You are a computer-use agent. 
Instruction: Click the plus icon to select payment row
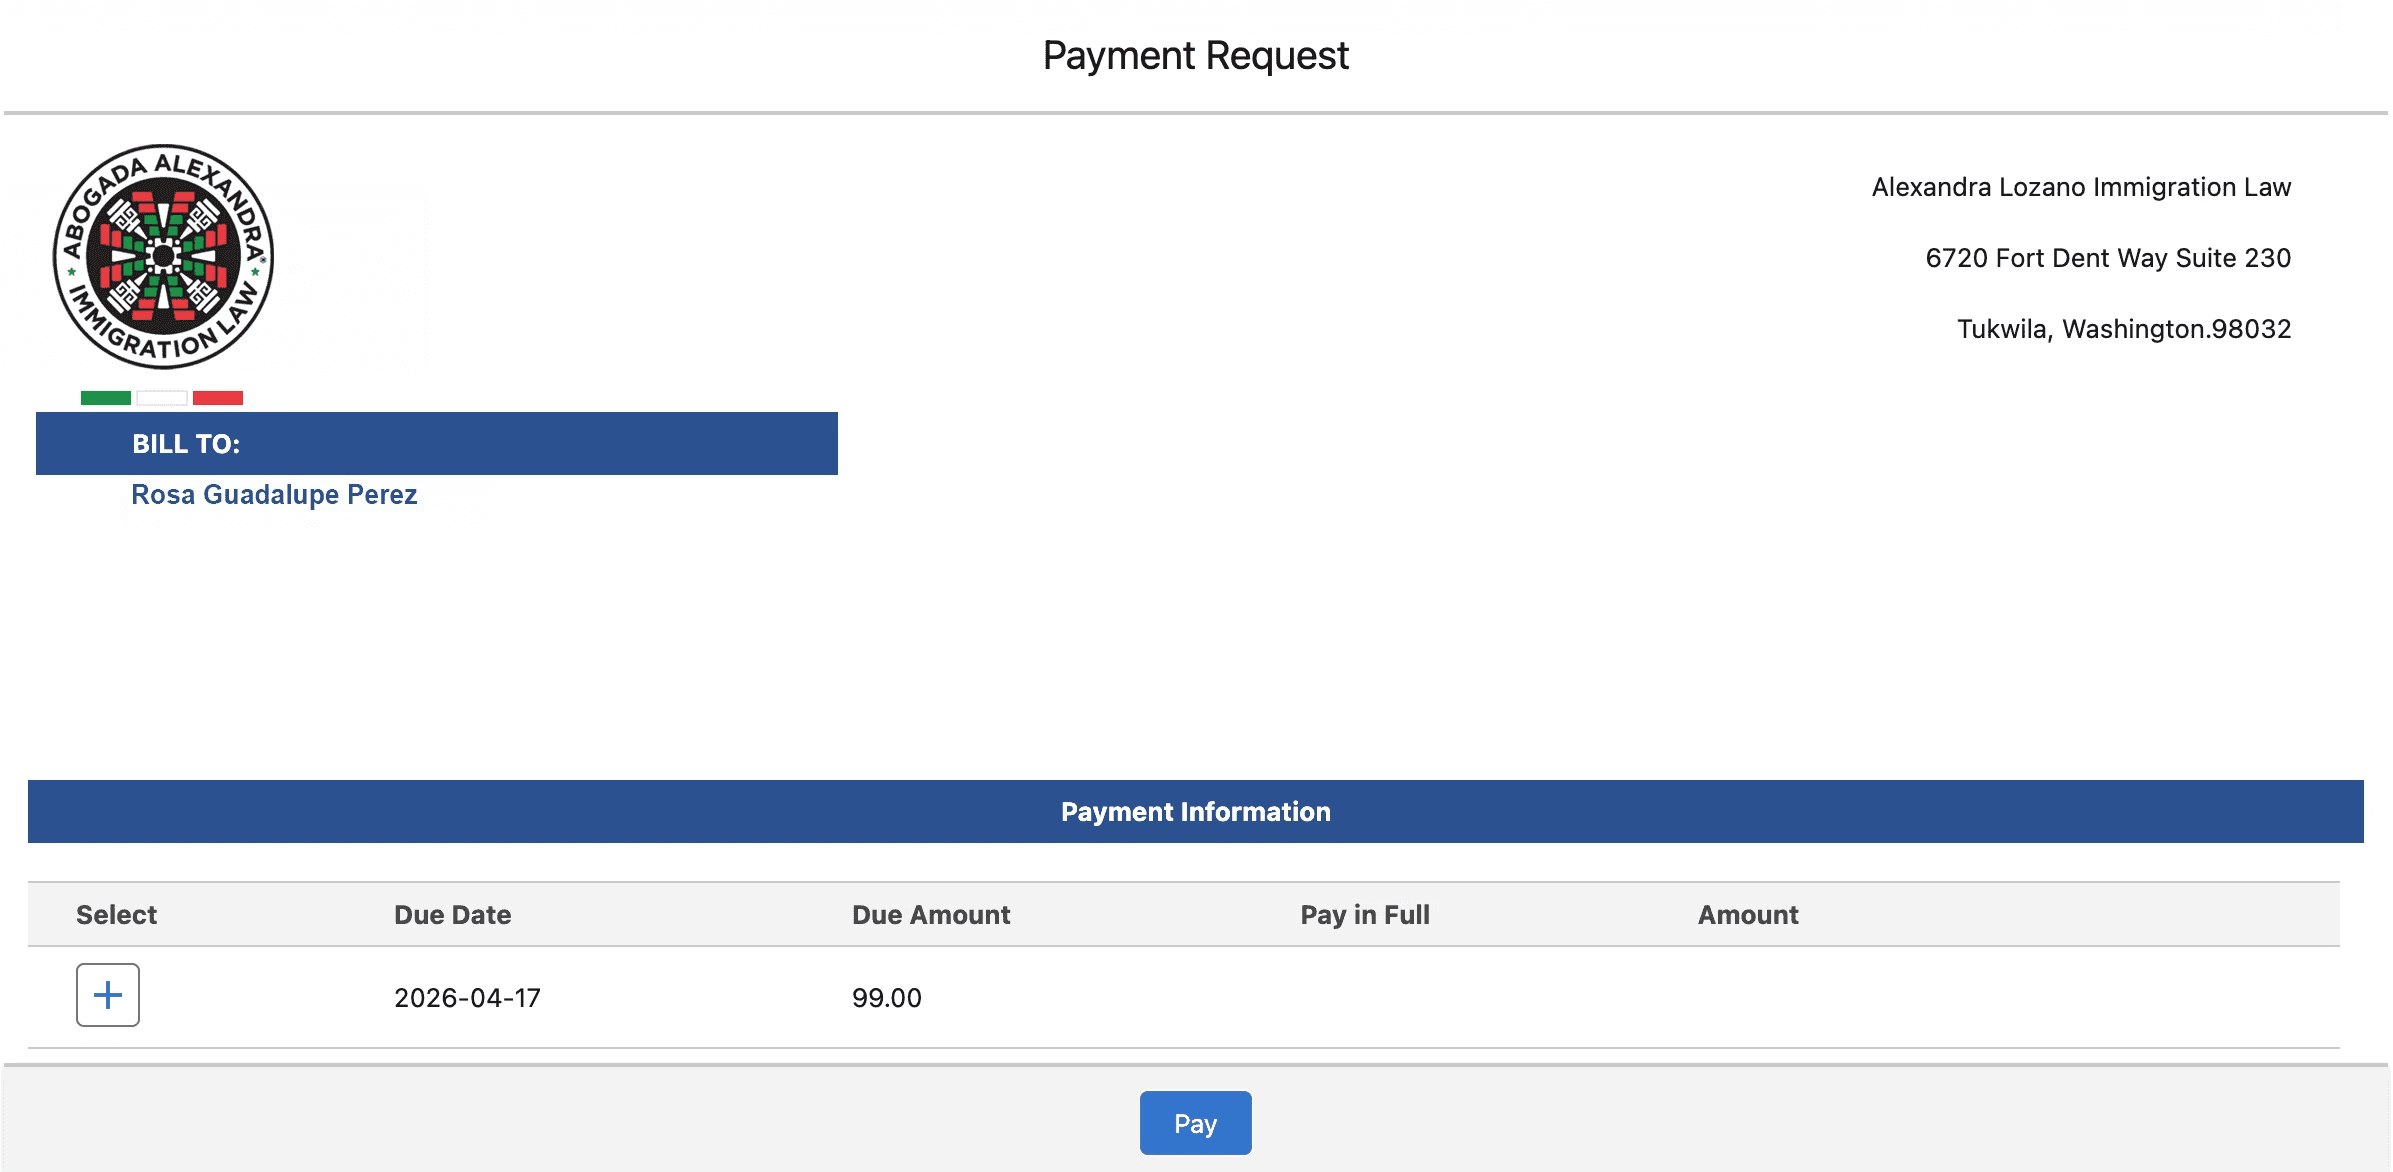[x=108, y=995]
